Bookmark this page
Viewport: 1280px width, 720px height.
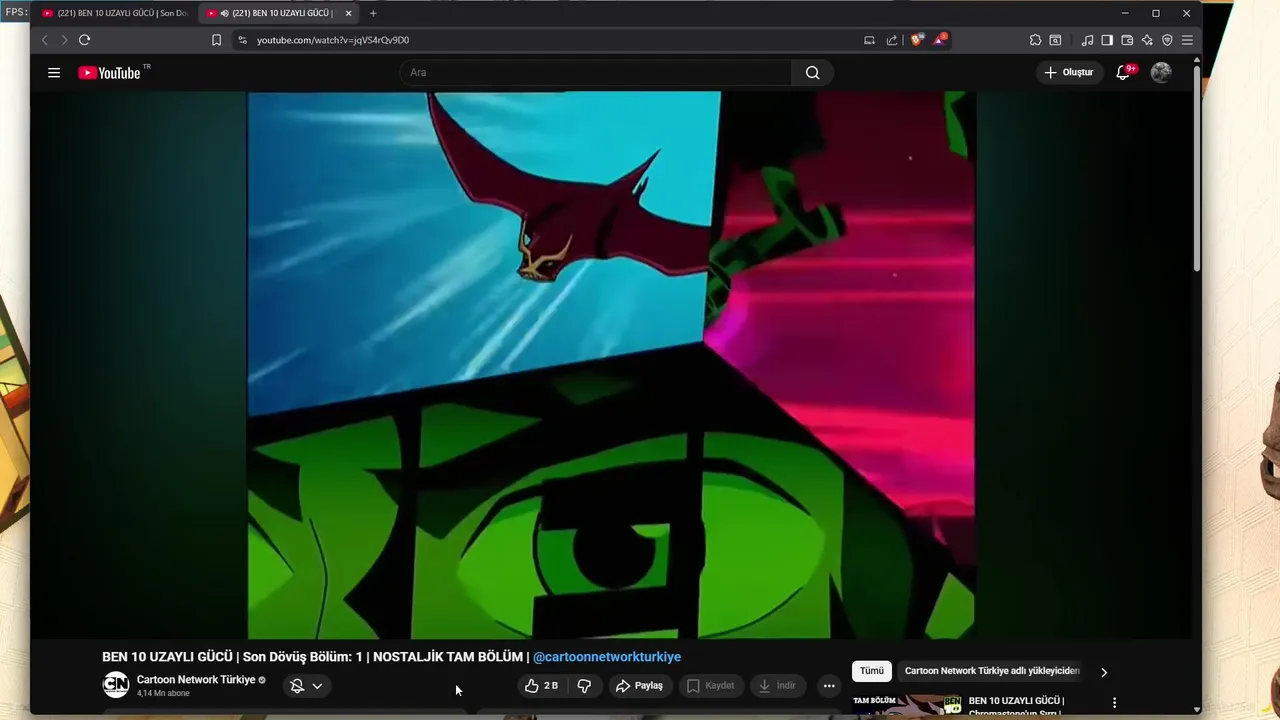(x=216, y=40)
